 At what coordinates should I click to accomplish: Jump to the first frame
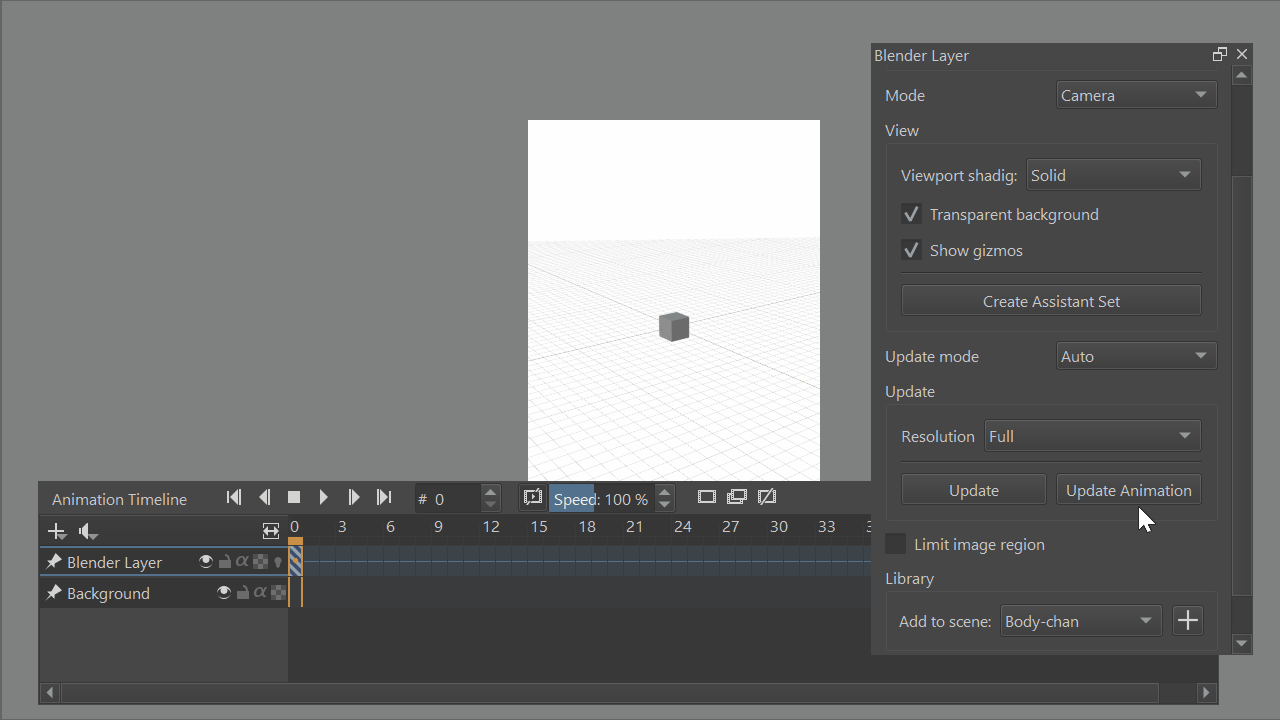[x=234, y=497]
